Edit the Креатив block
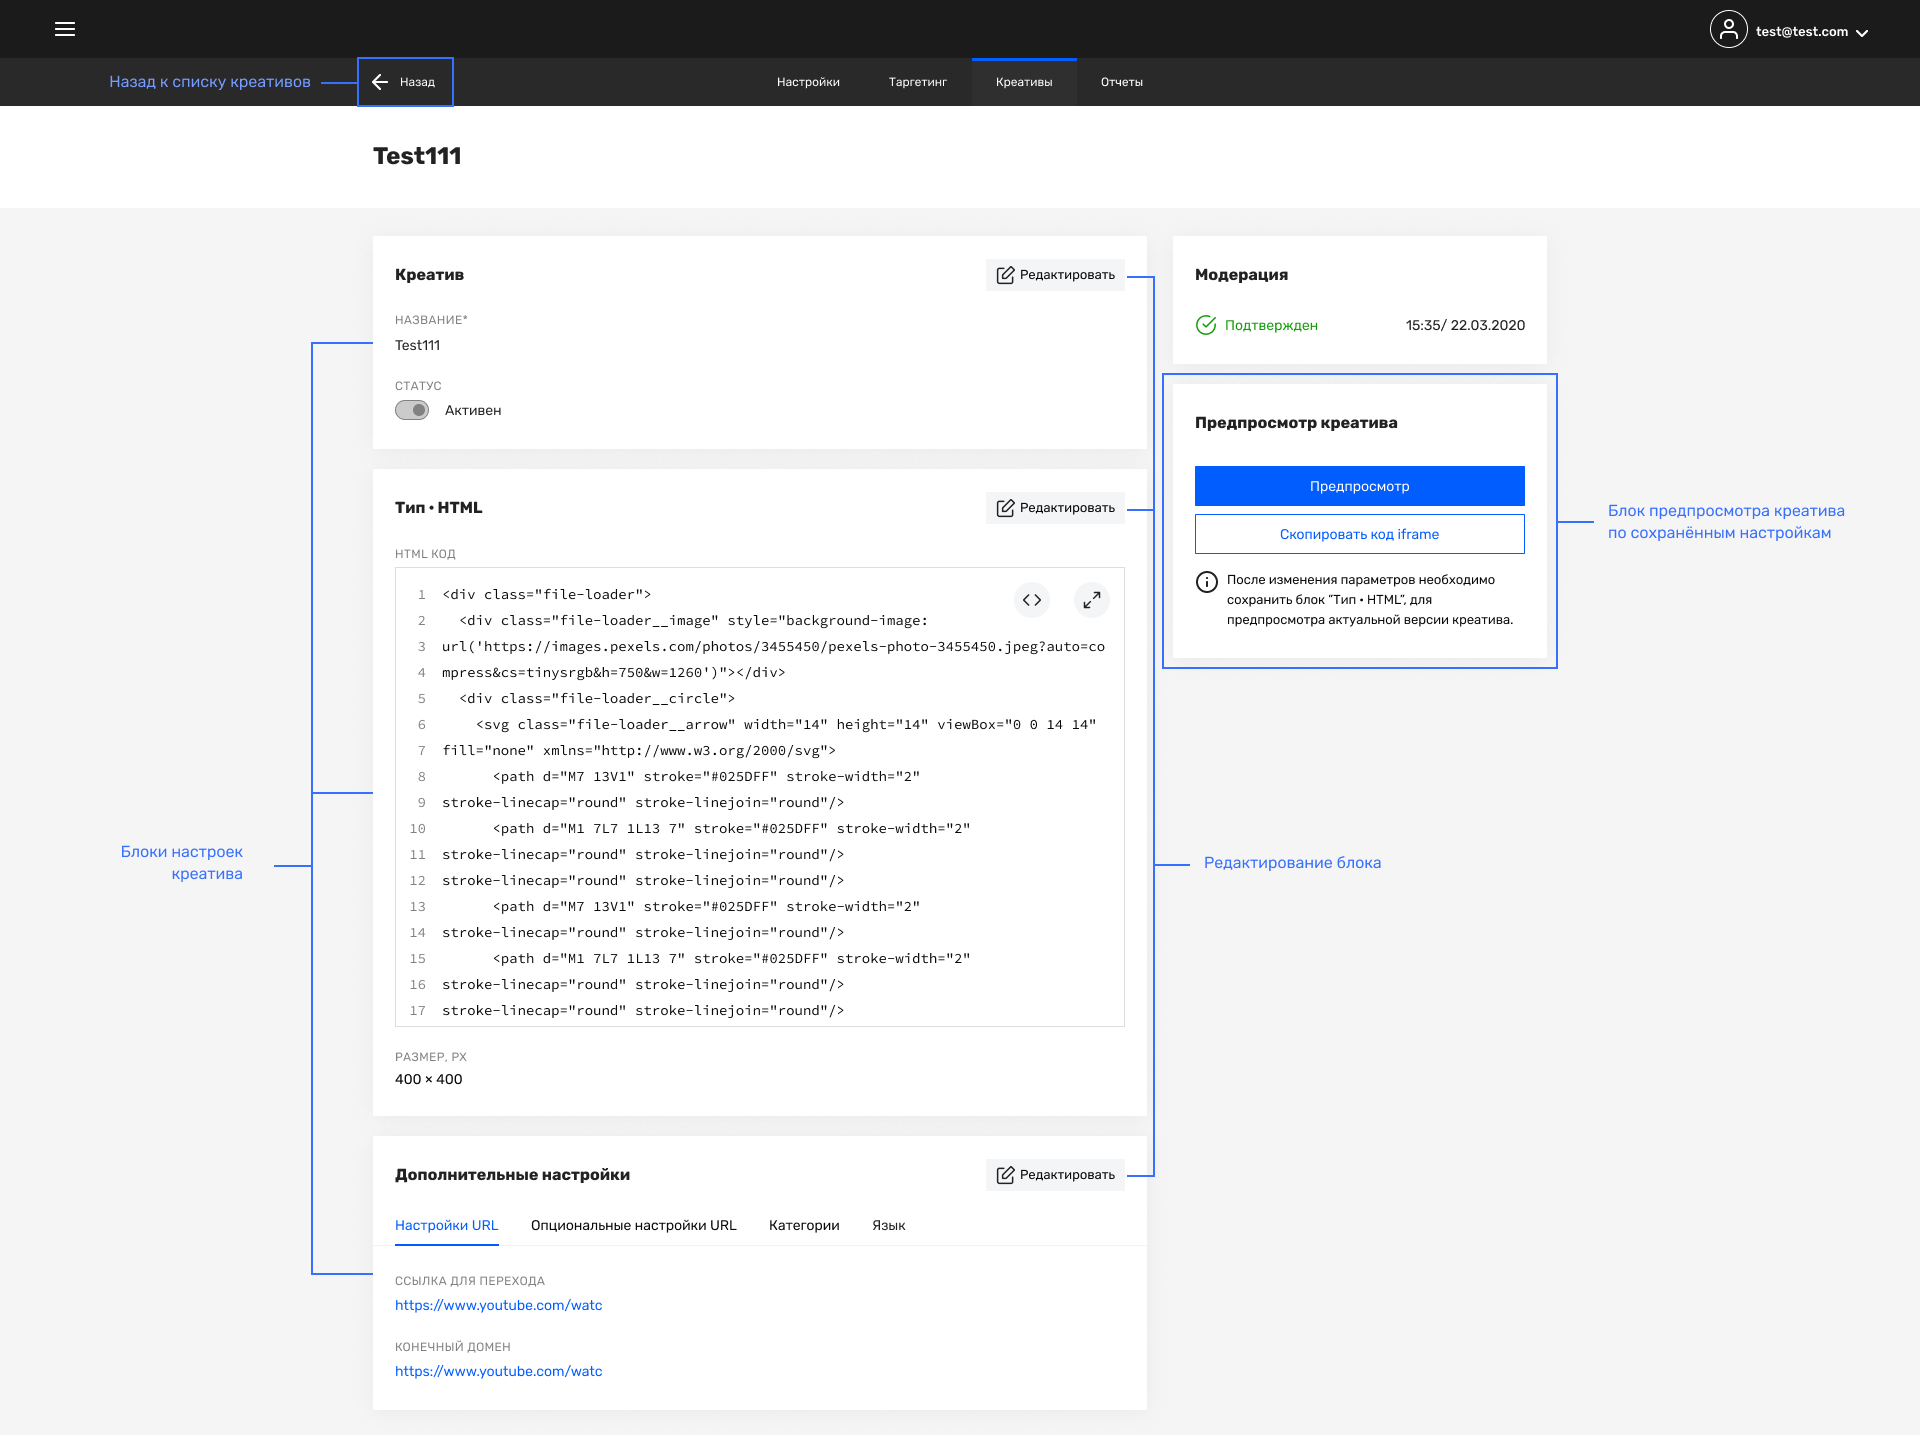Image resolution: width=1920 pixels, height=1435 pixels. coord(1055,275)
